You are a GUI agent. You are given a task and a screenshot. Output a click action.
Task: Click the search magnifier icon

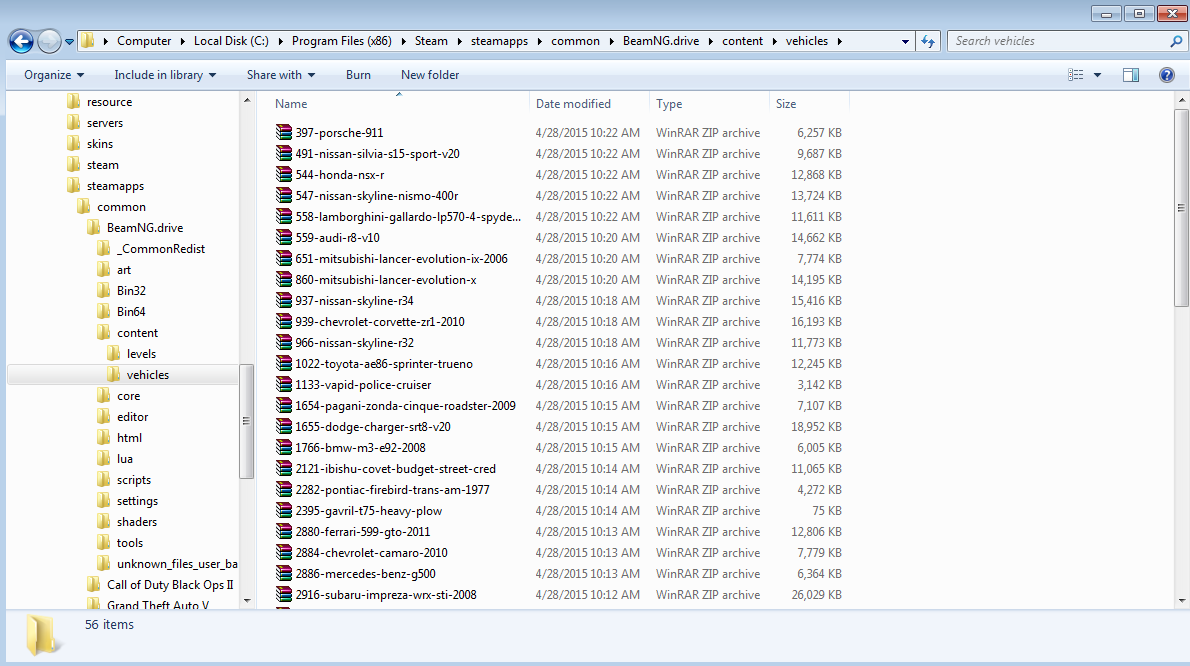(x=1176, y=41)
